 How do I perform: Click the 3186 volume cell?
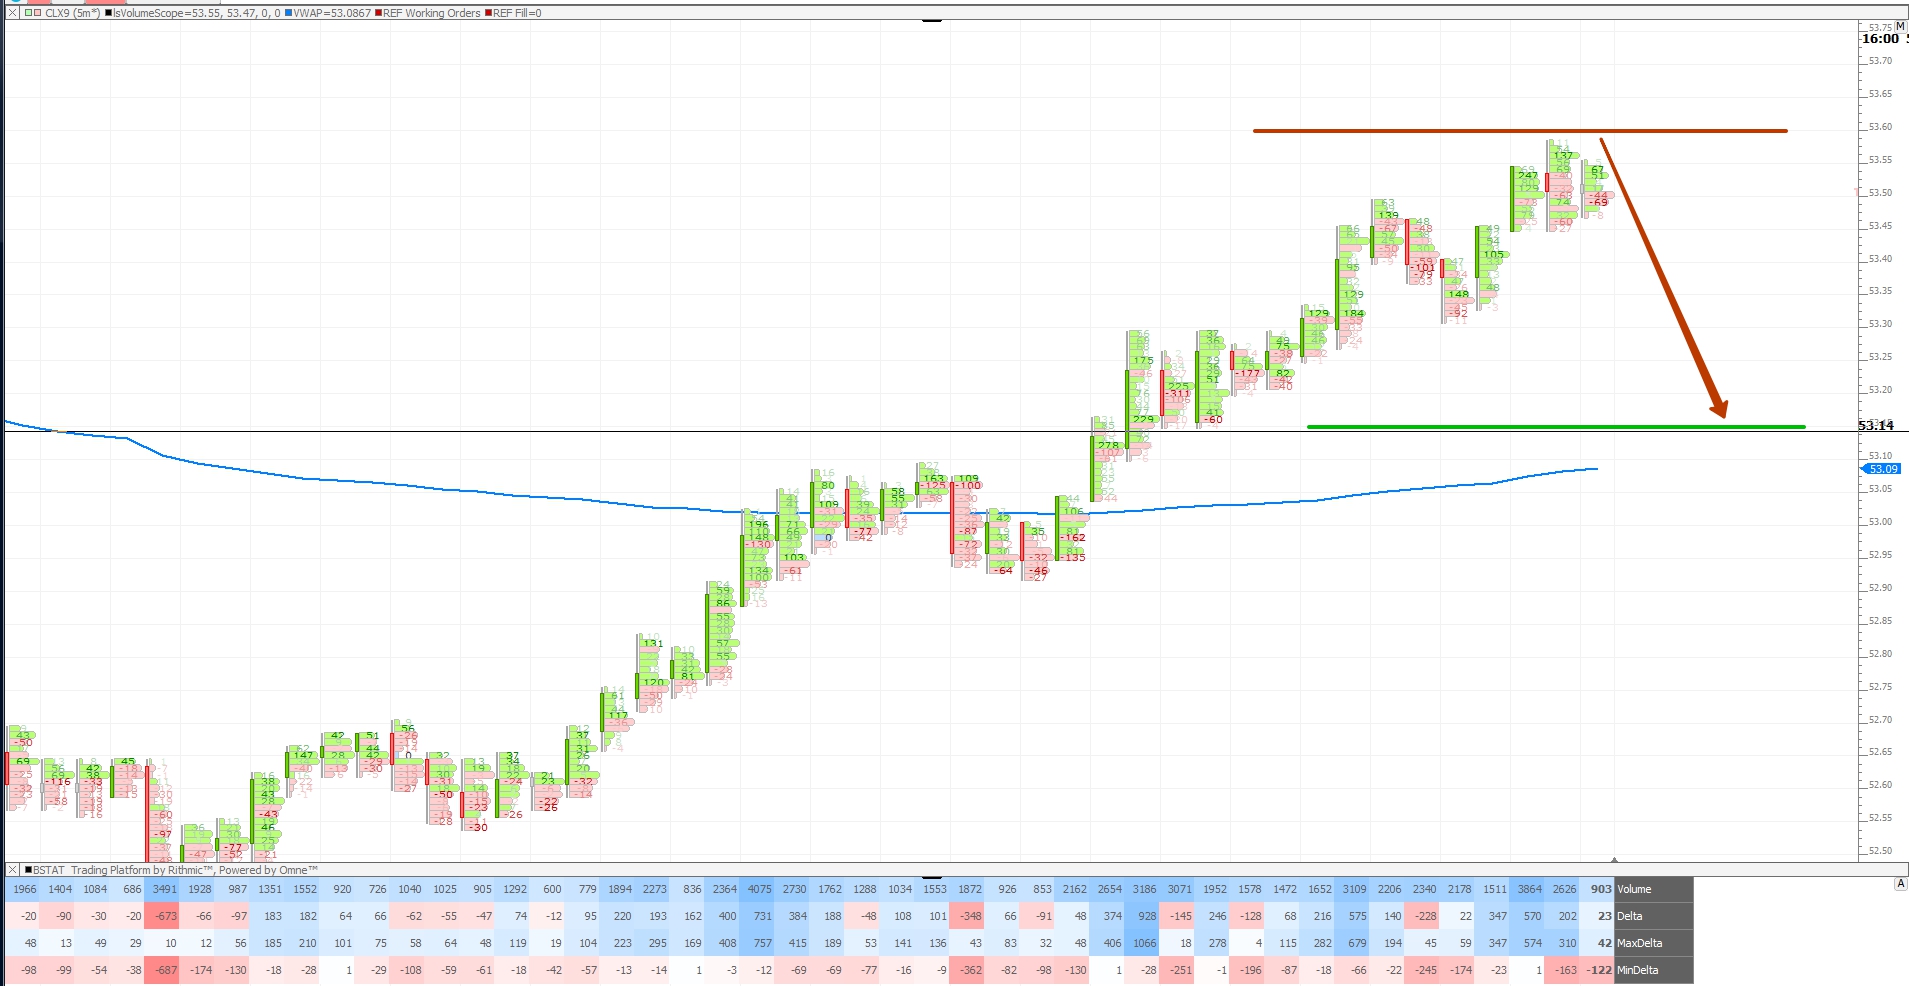1142,889
